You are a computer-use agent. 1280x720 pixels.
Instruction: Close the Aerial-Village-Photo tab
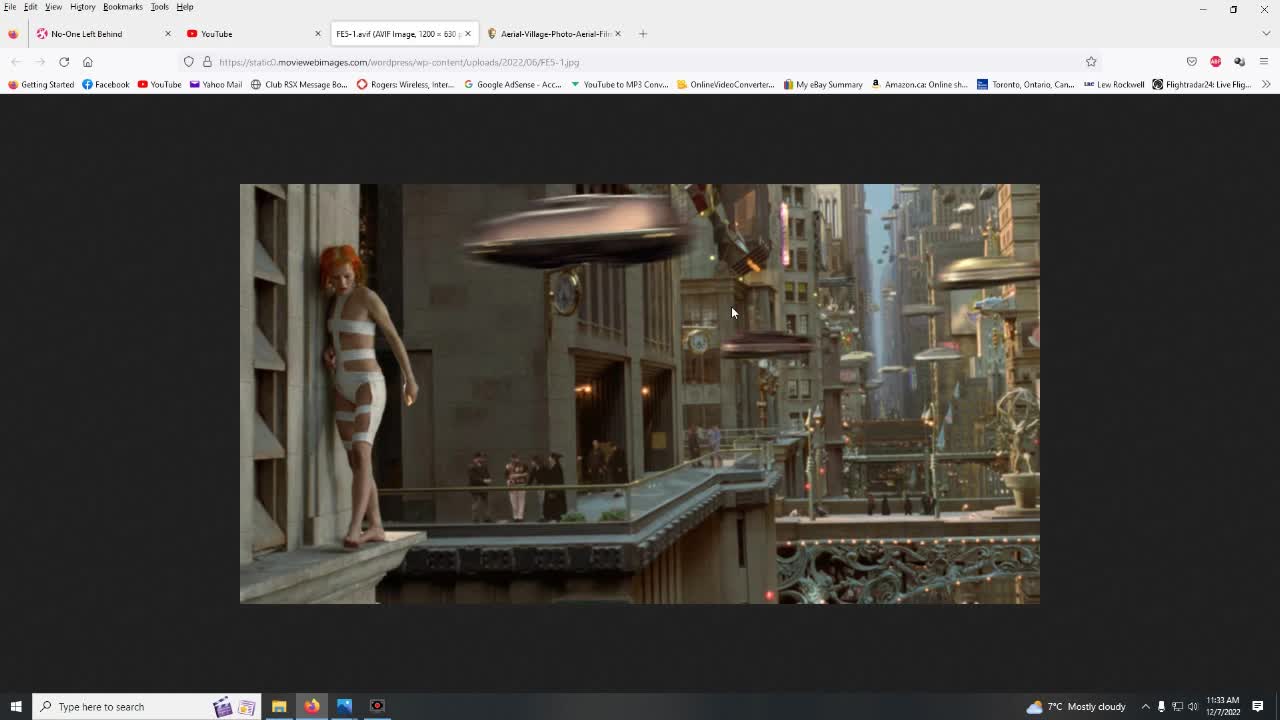617,34
